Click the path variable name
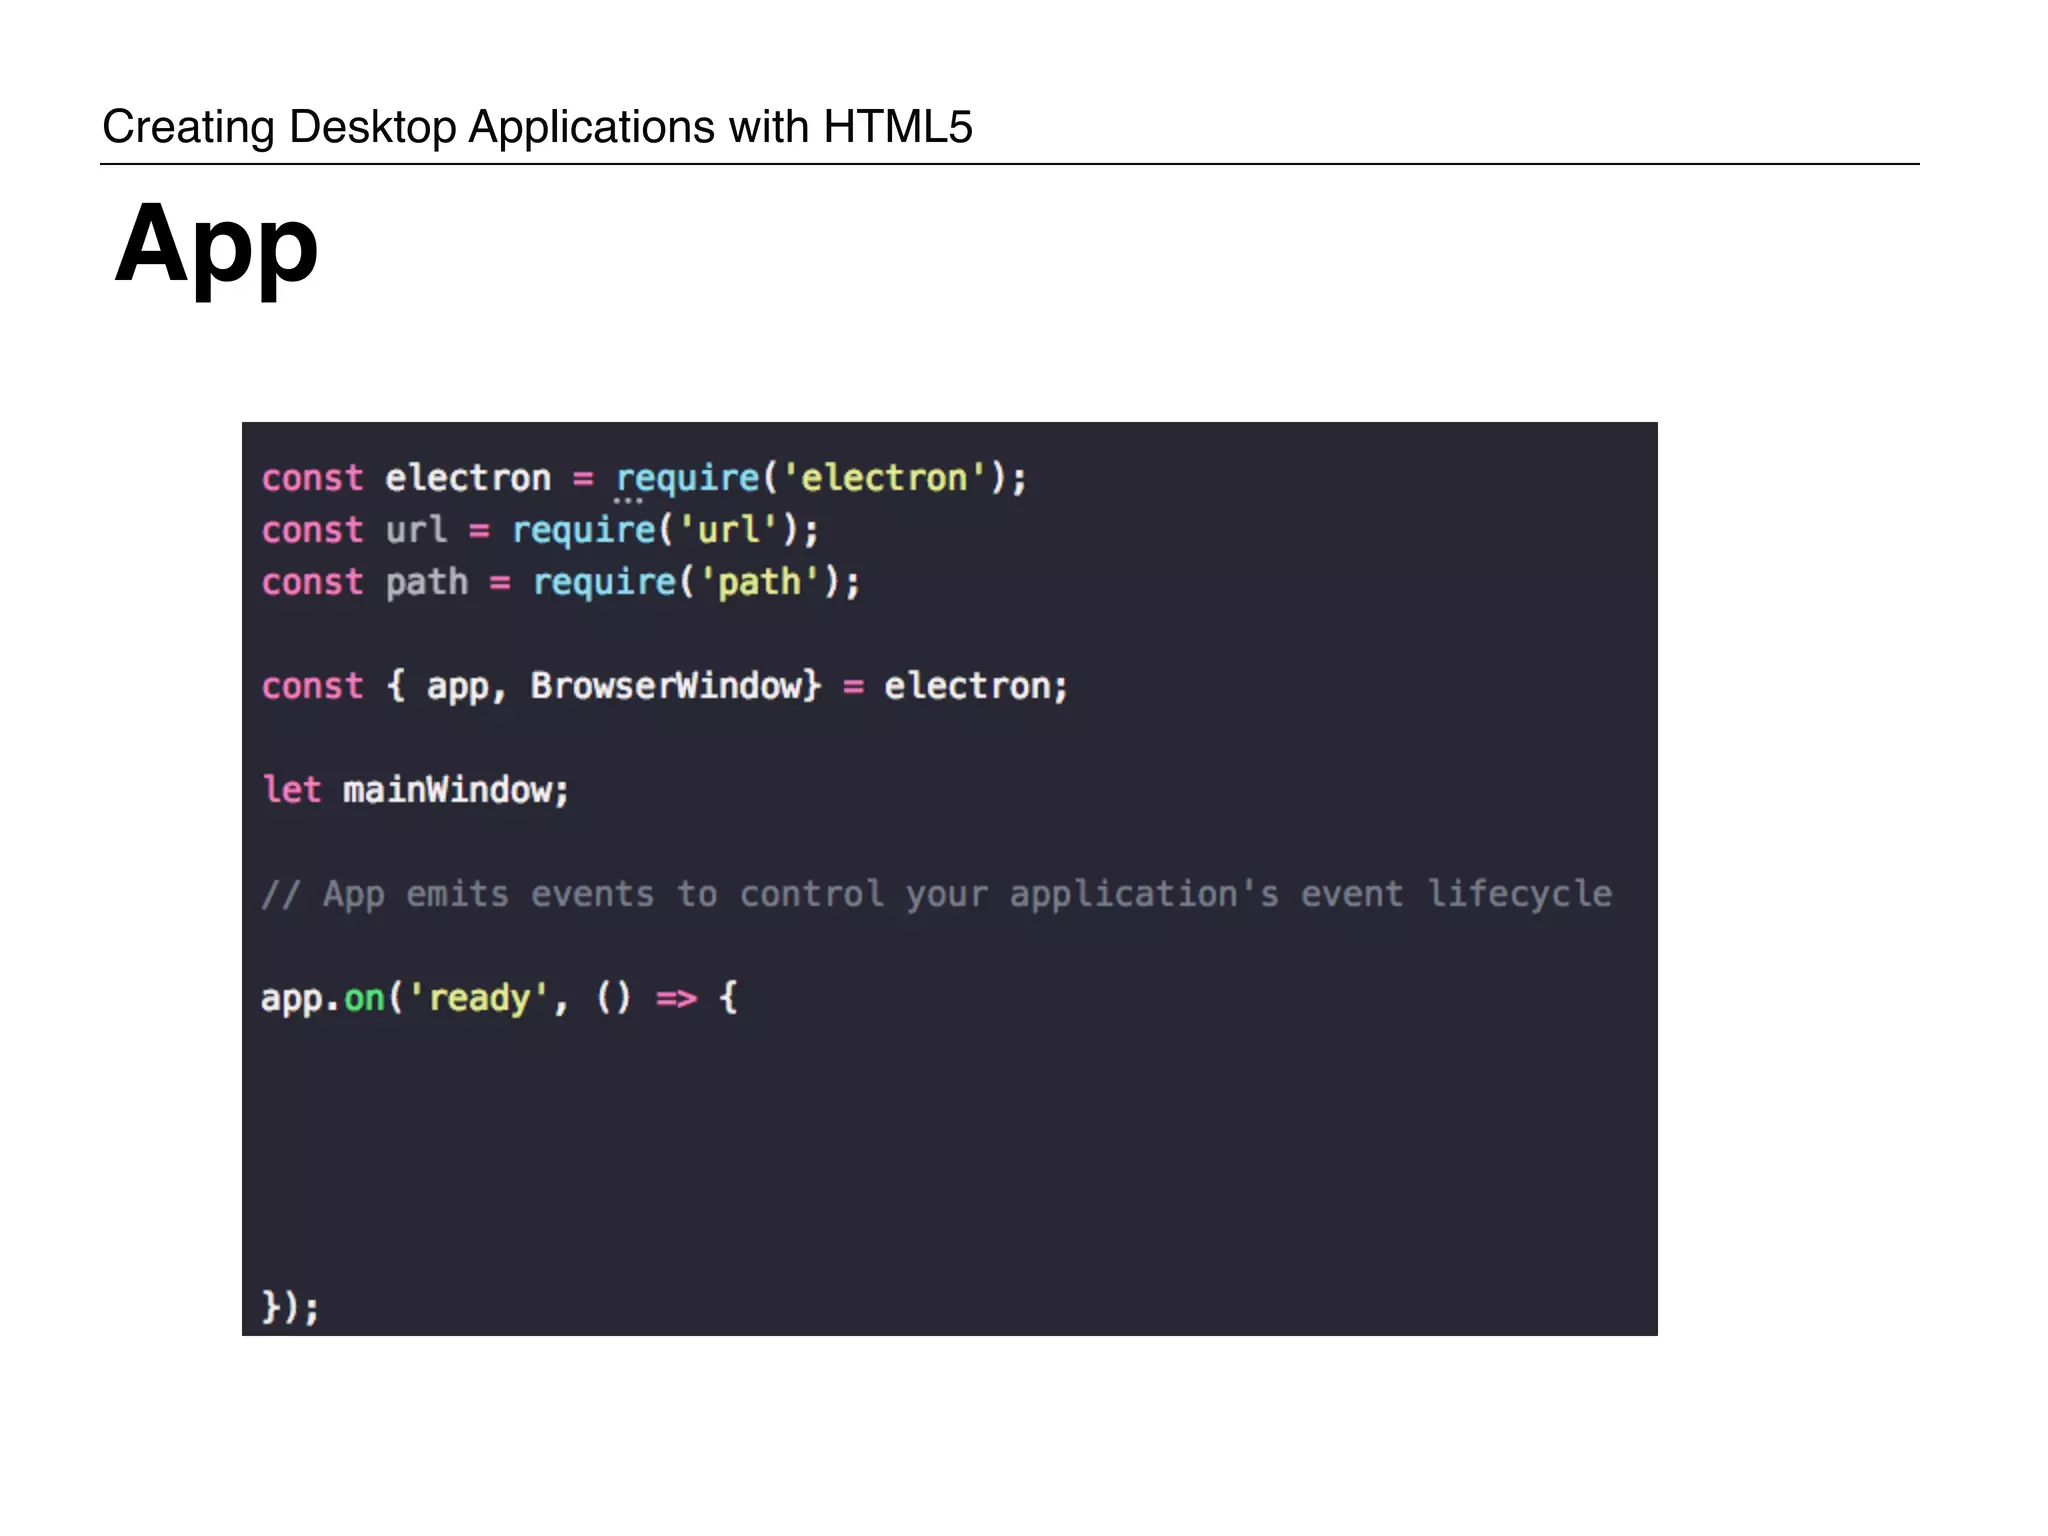 pyautogui.click(x=426, y=582)
